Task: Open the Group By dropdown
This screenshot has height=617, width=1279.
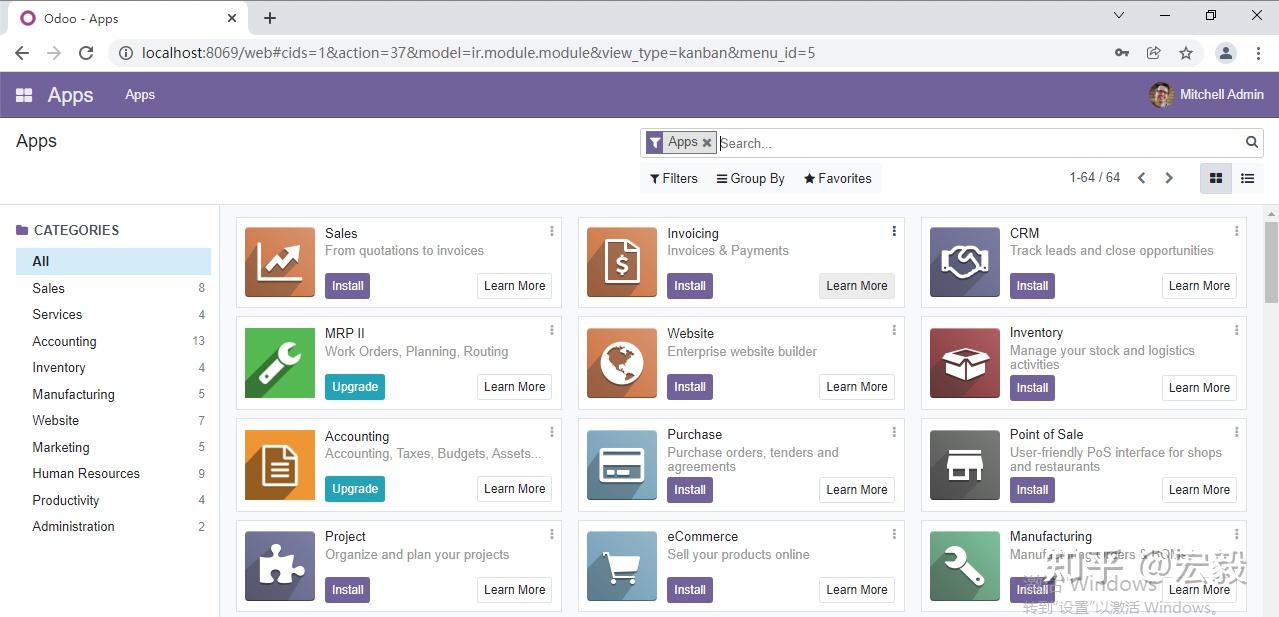Action: pos(750,178)
